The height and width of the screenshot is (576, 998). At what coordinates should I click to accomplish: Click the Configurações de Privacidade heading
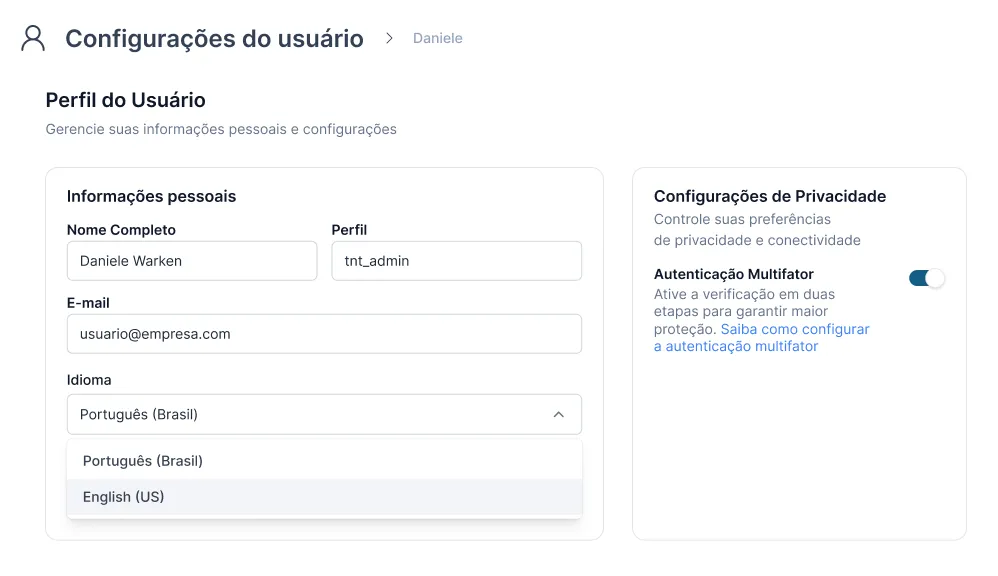pos(770,196)
